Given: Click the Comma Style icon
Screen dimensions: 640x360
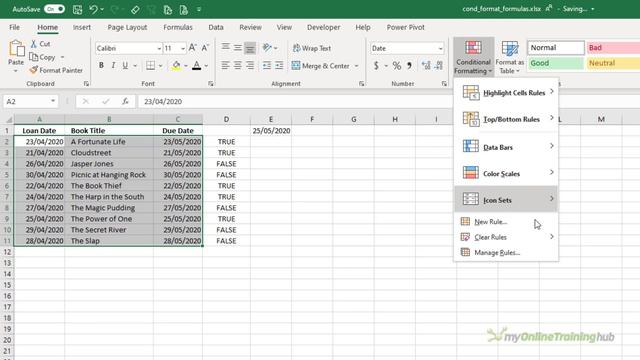Looking at the screenshot, I should (x=409, y=65).
